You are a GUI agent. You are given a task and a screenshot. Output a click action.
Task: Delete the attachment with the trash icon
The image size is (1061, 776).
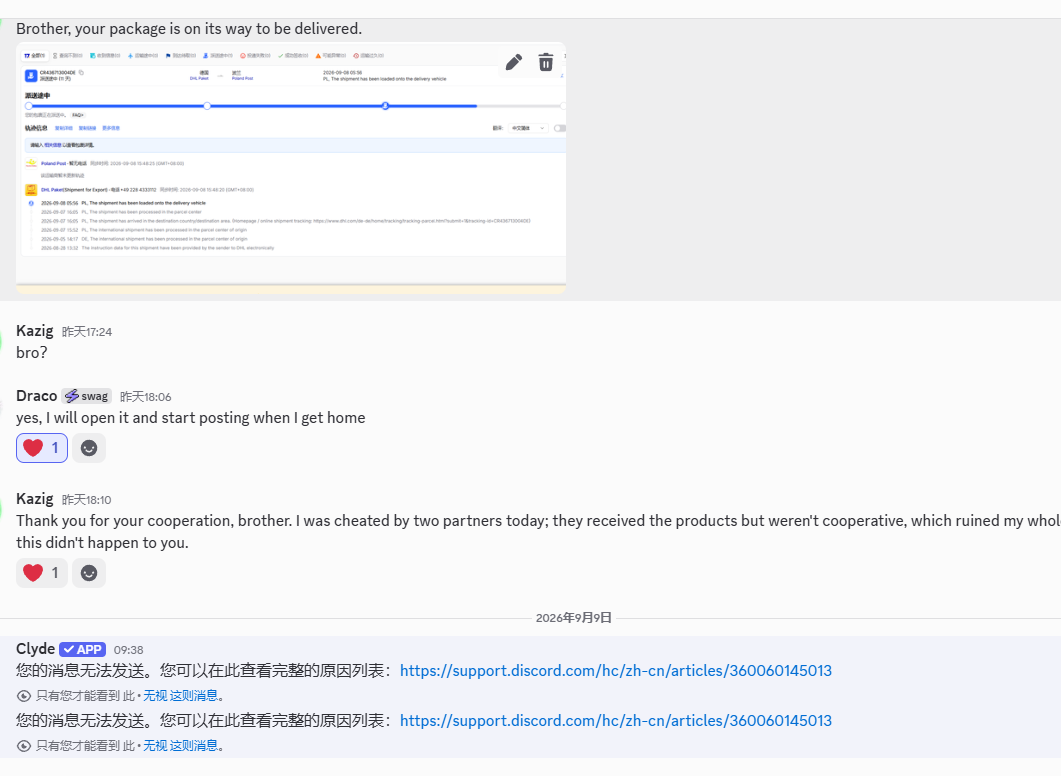tap(545, 62)
